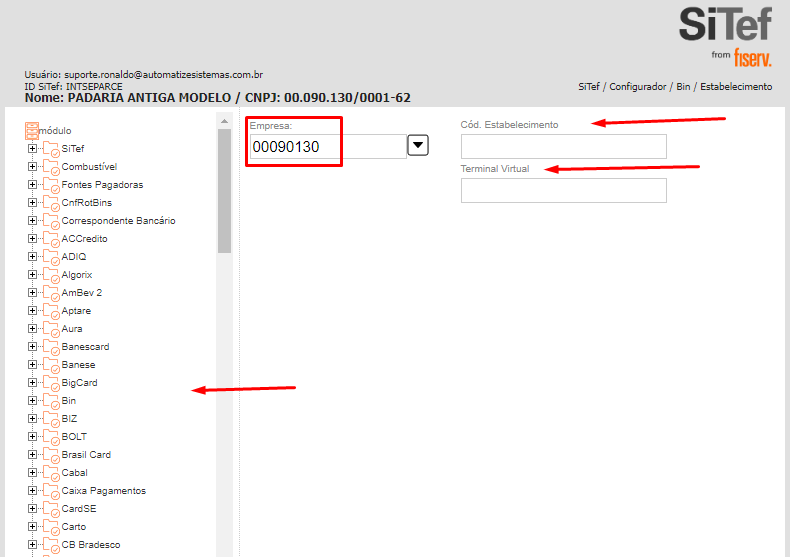Click the Bin folder icon
The width and height of the screenshot is (790, 557).
[x=51, y=401]
